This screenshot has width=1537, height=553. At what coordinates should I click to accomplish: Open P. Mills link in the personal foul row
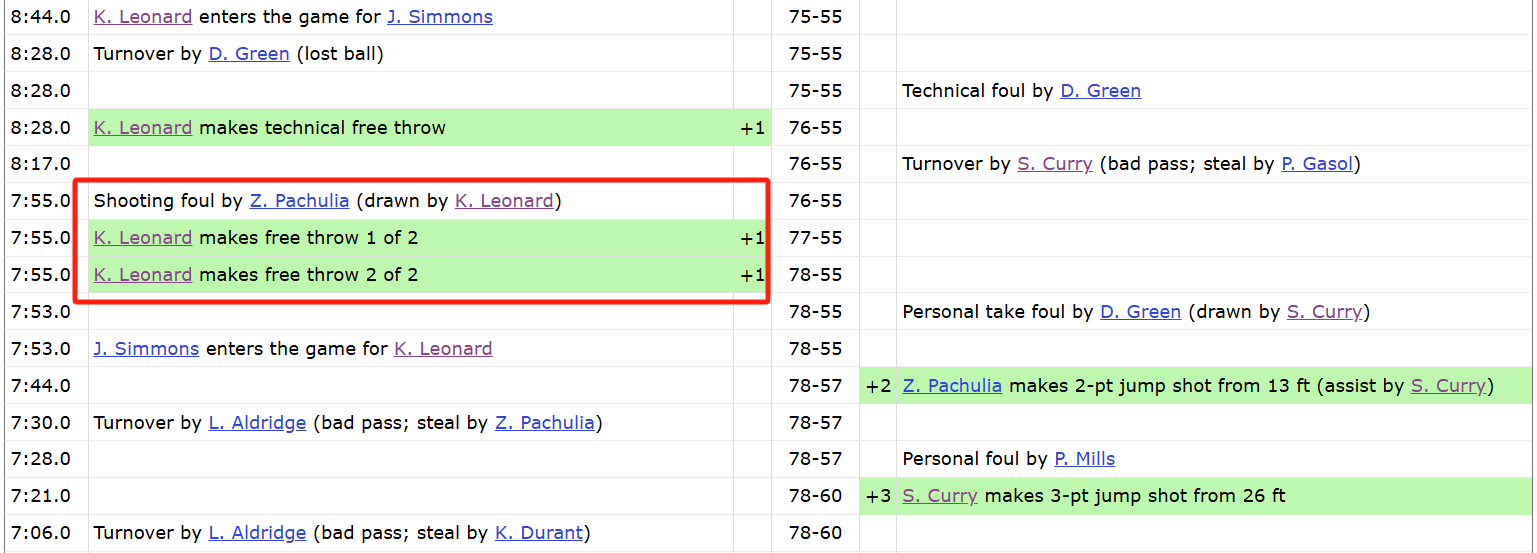pos(1085,459)
